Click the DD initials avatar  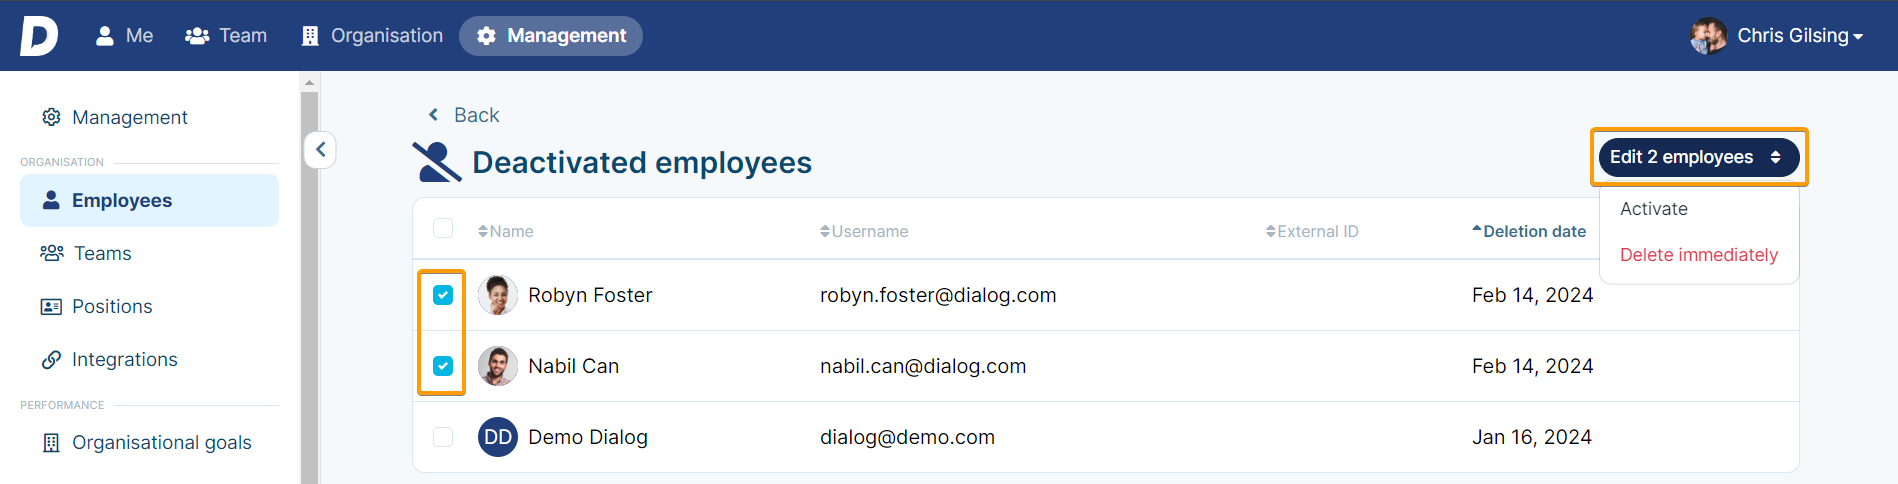(498, 437)
